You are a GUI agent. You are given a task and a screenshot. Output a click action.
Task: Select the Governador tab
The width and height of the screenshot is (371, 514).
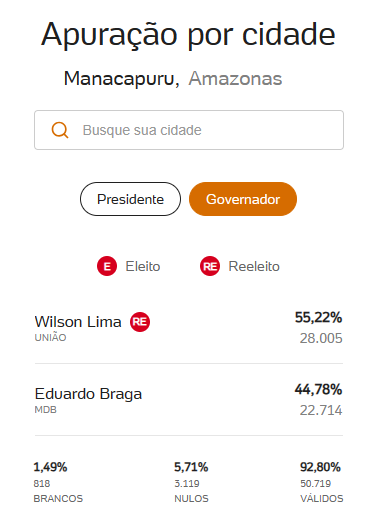pyautogui.click(x=243, y=199)
